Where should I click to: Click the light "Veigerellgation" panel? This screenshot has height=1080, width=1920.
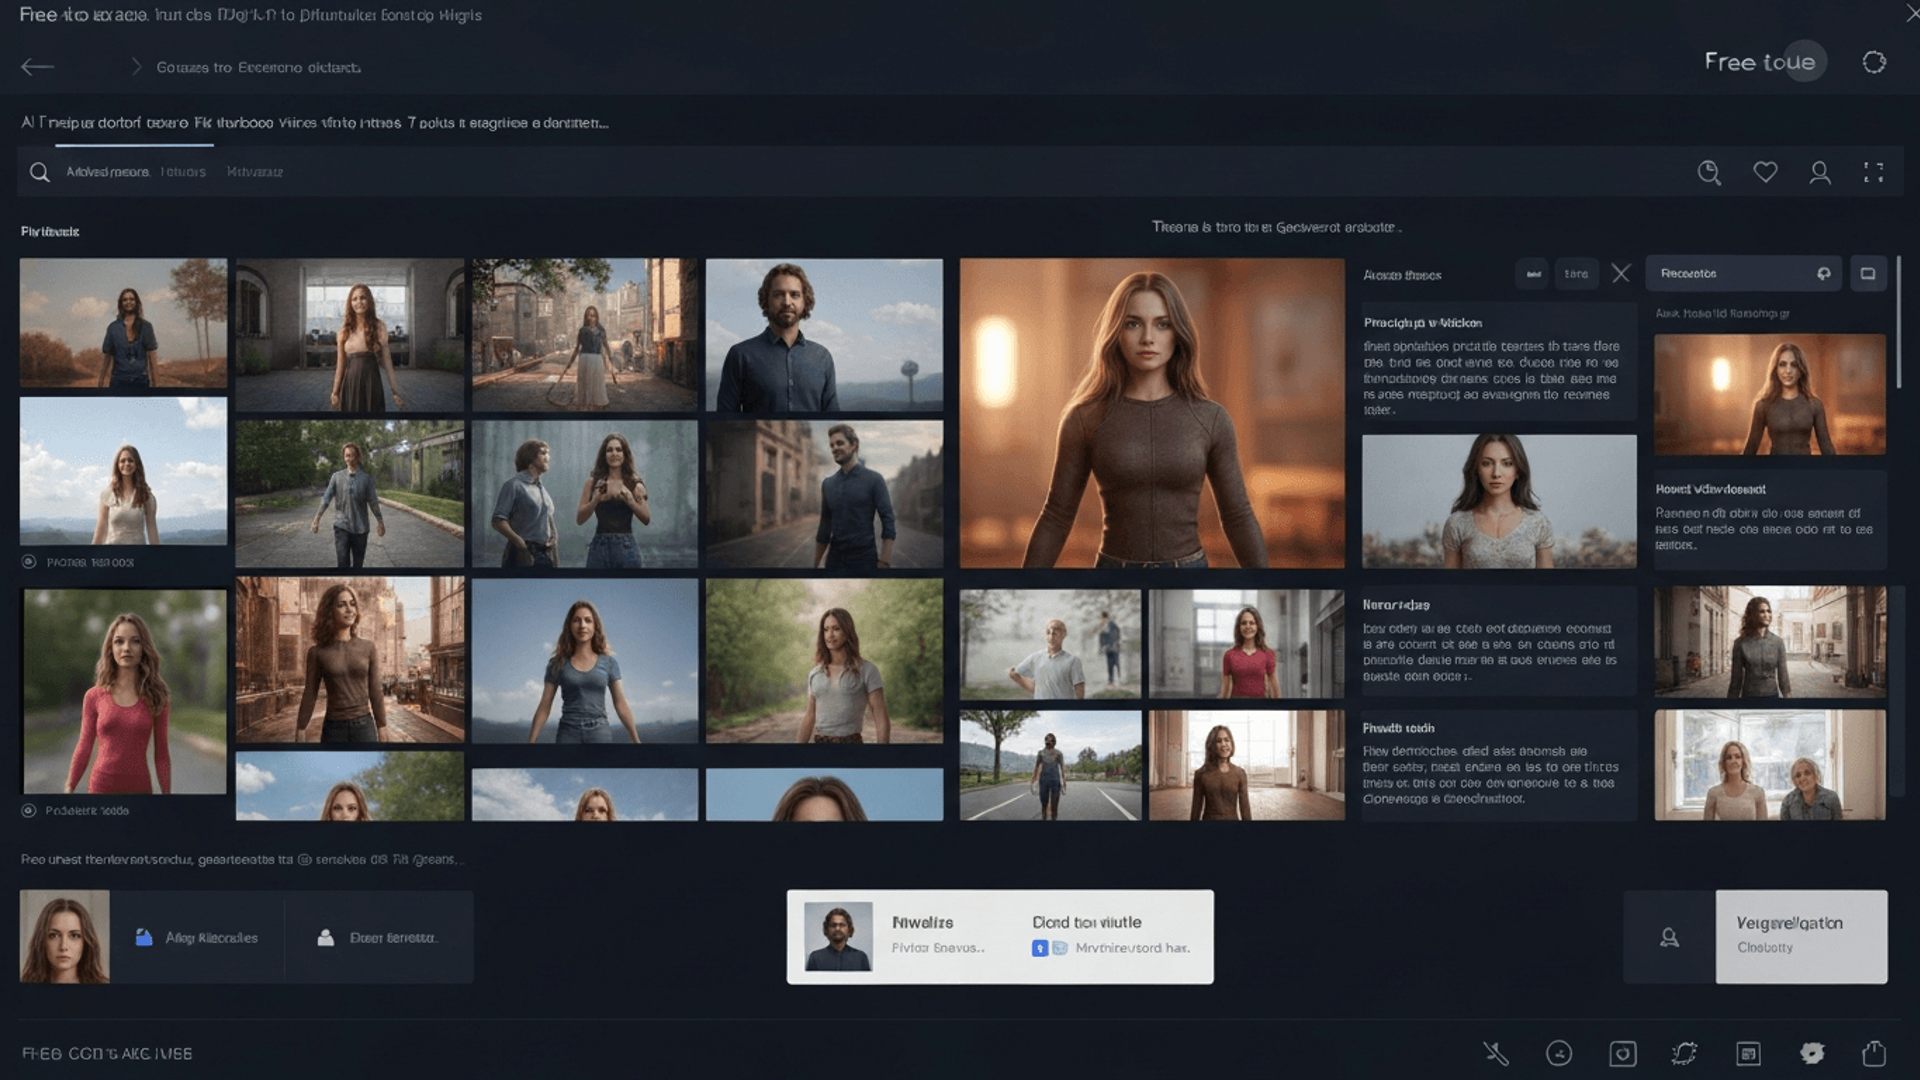point(1801,937)
